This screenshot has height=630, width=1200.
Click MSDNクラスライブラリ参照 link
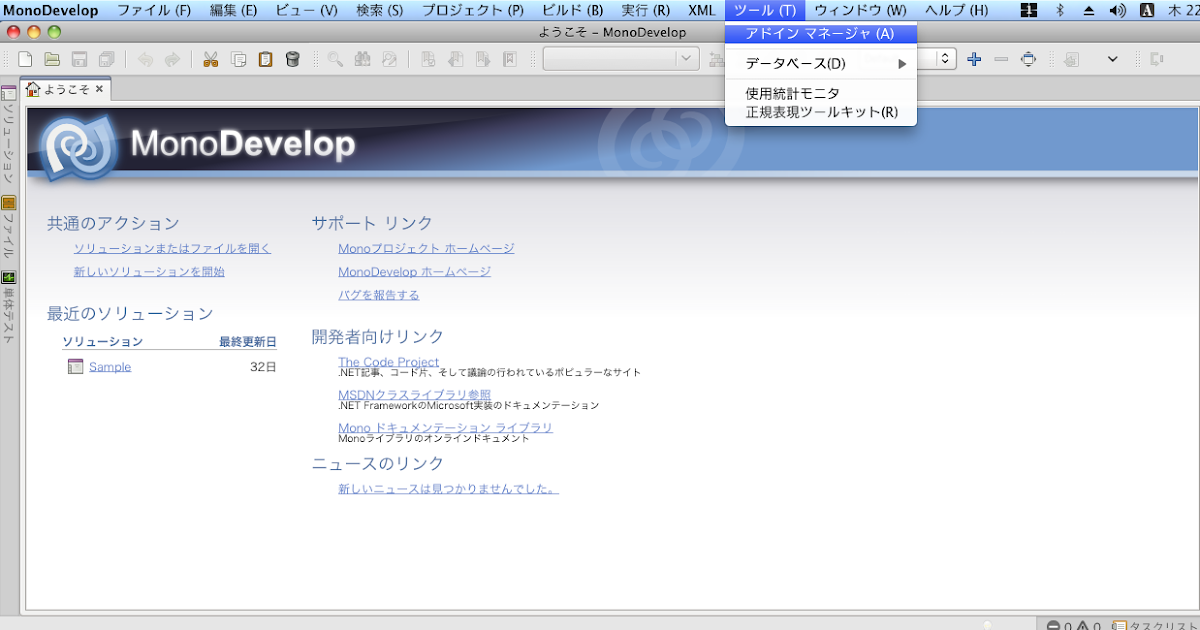tap(414, 395)
